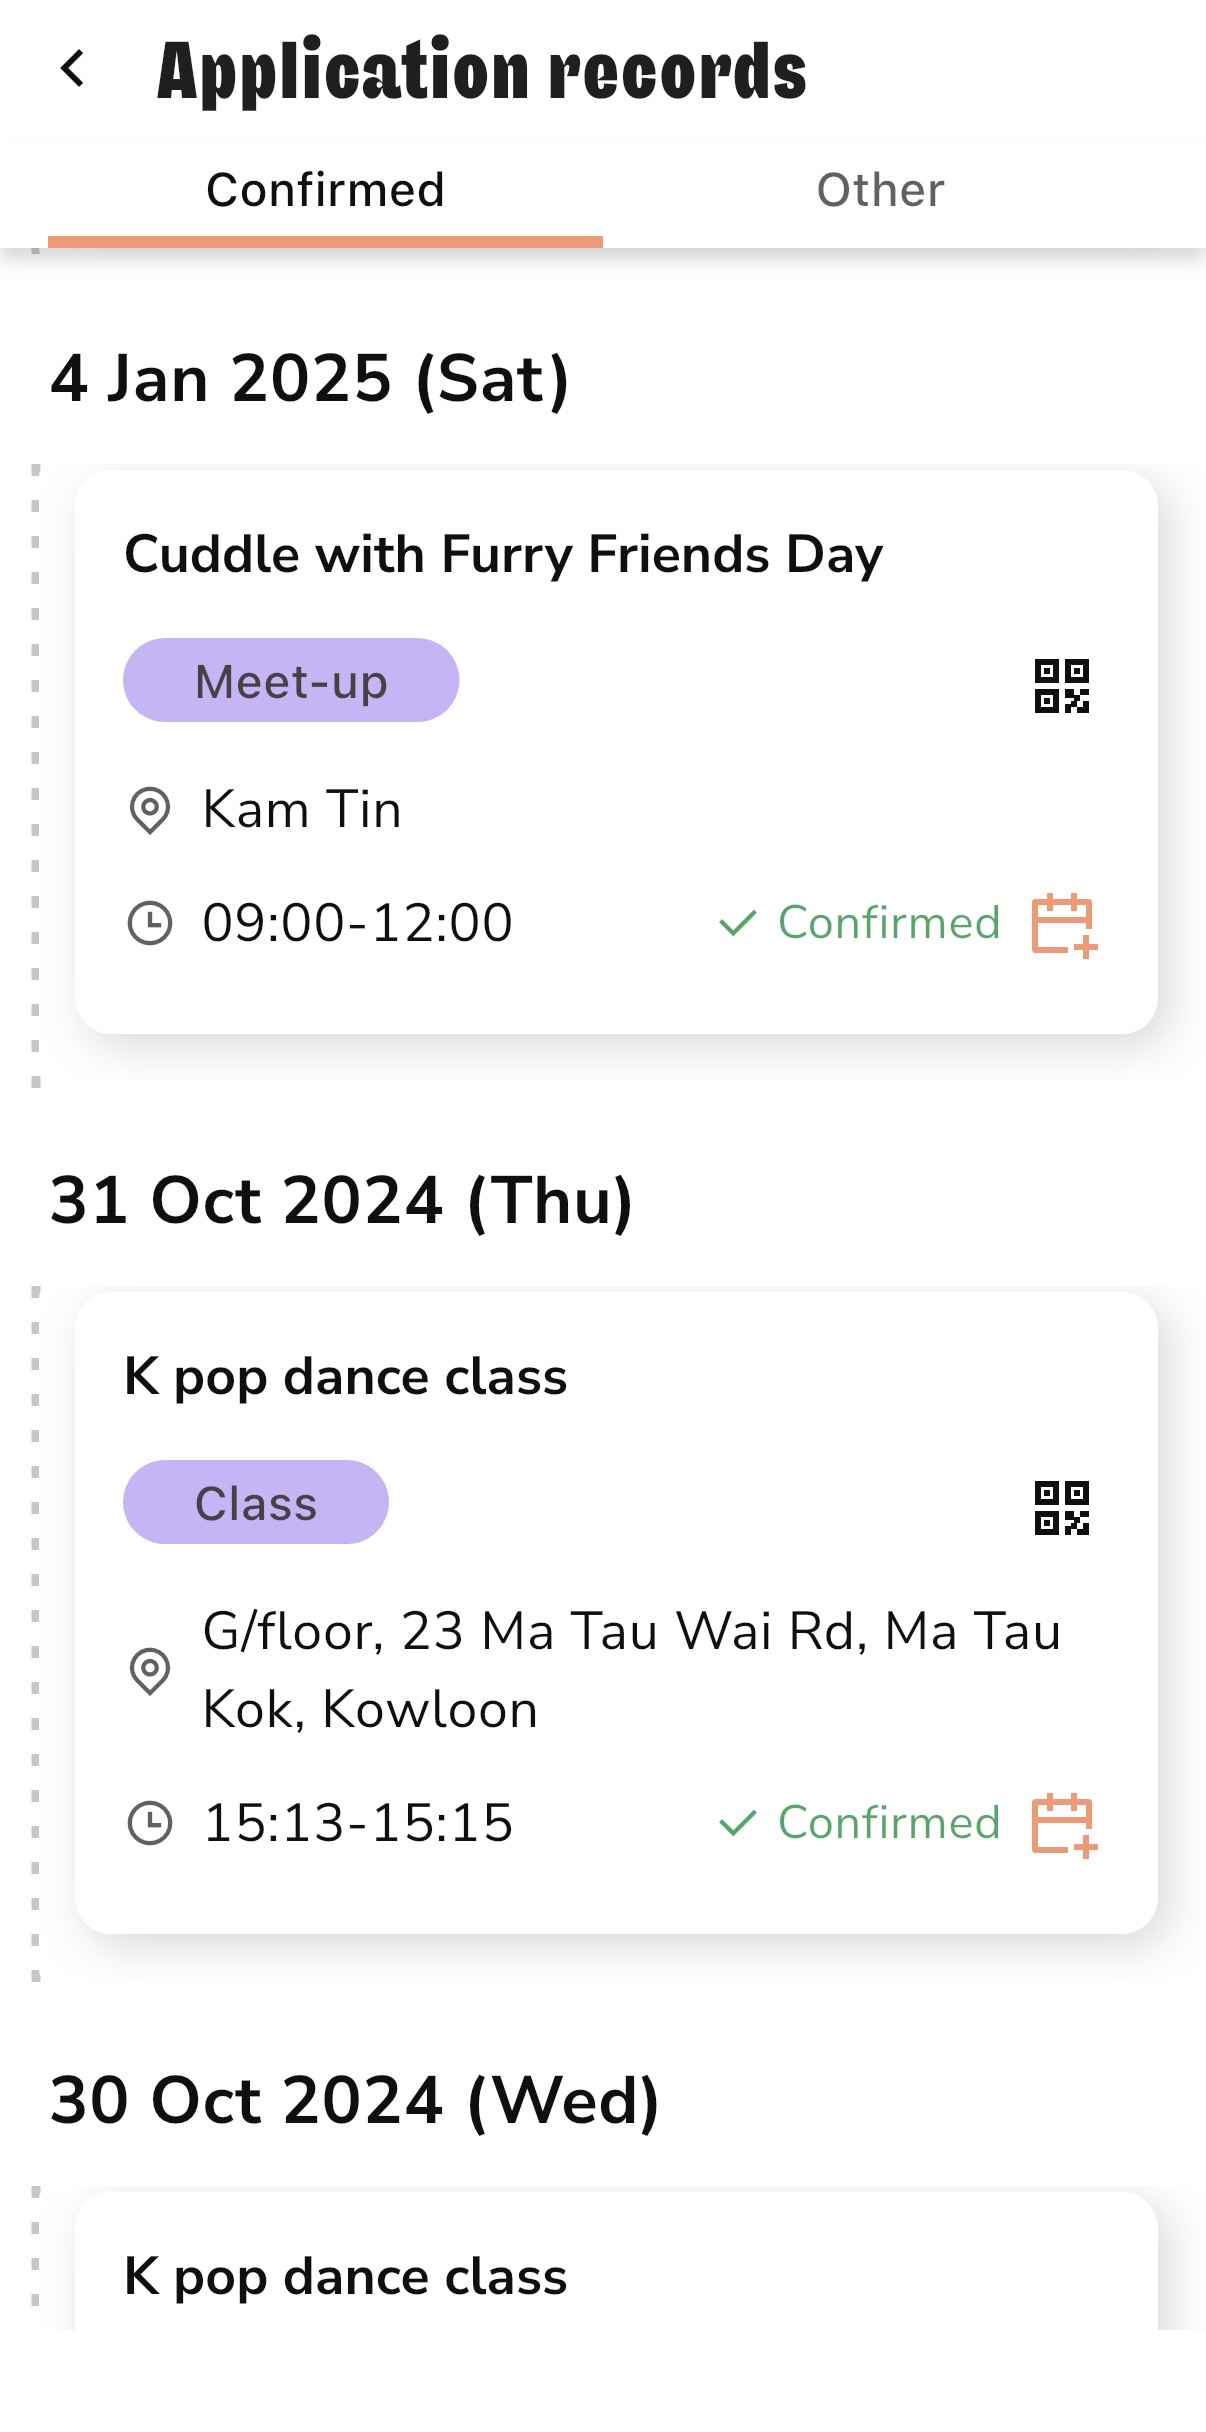Switch to the Other tab
This screenshot has height=2432, width=1206.
pyautogui.click(x=880, y=190)
